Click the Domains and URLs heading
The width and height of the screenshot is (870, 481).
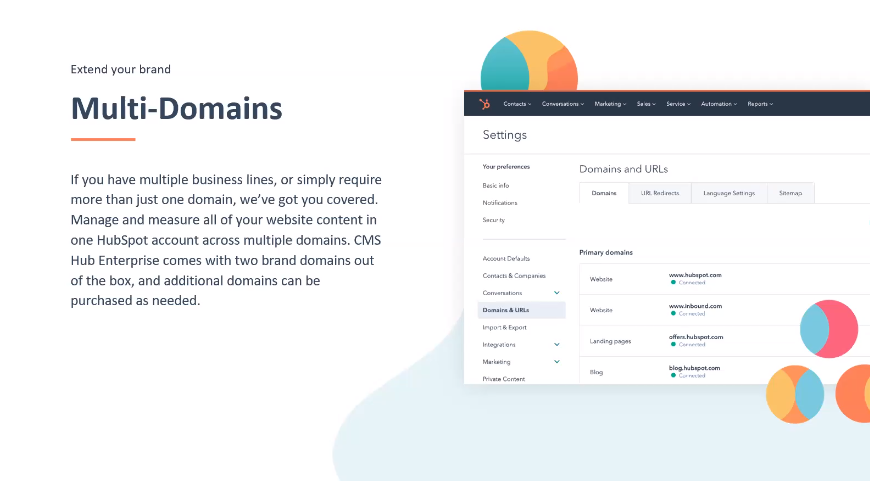click(x=623, y=169)
